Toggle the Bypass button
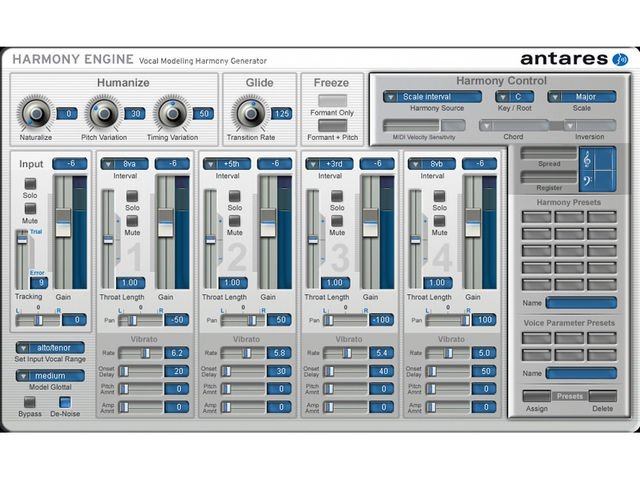 pyautogui.click(x=30, y=402)
